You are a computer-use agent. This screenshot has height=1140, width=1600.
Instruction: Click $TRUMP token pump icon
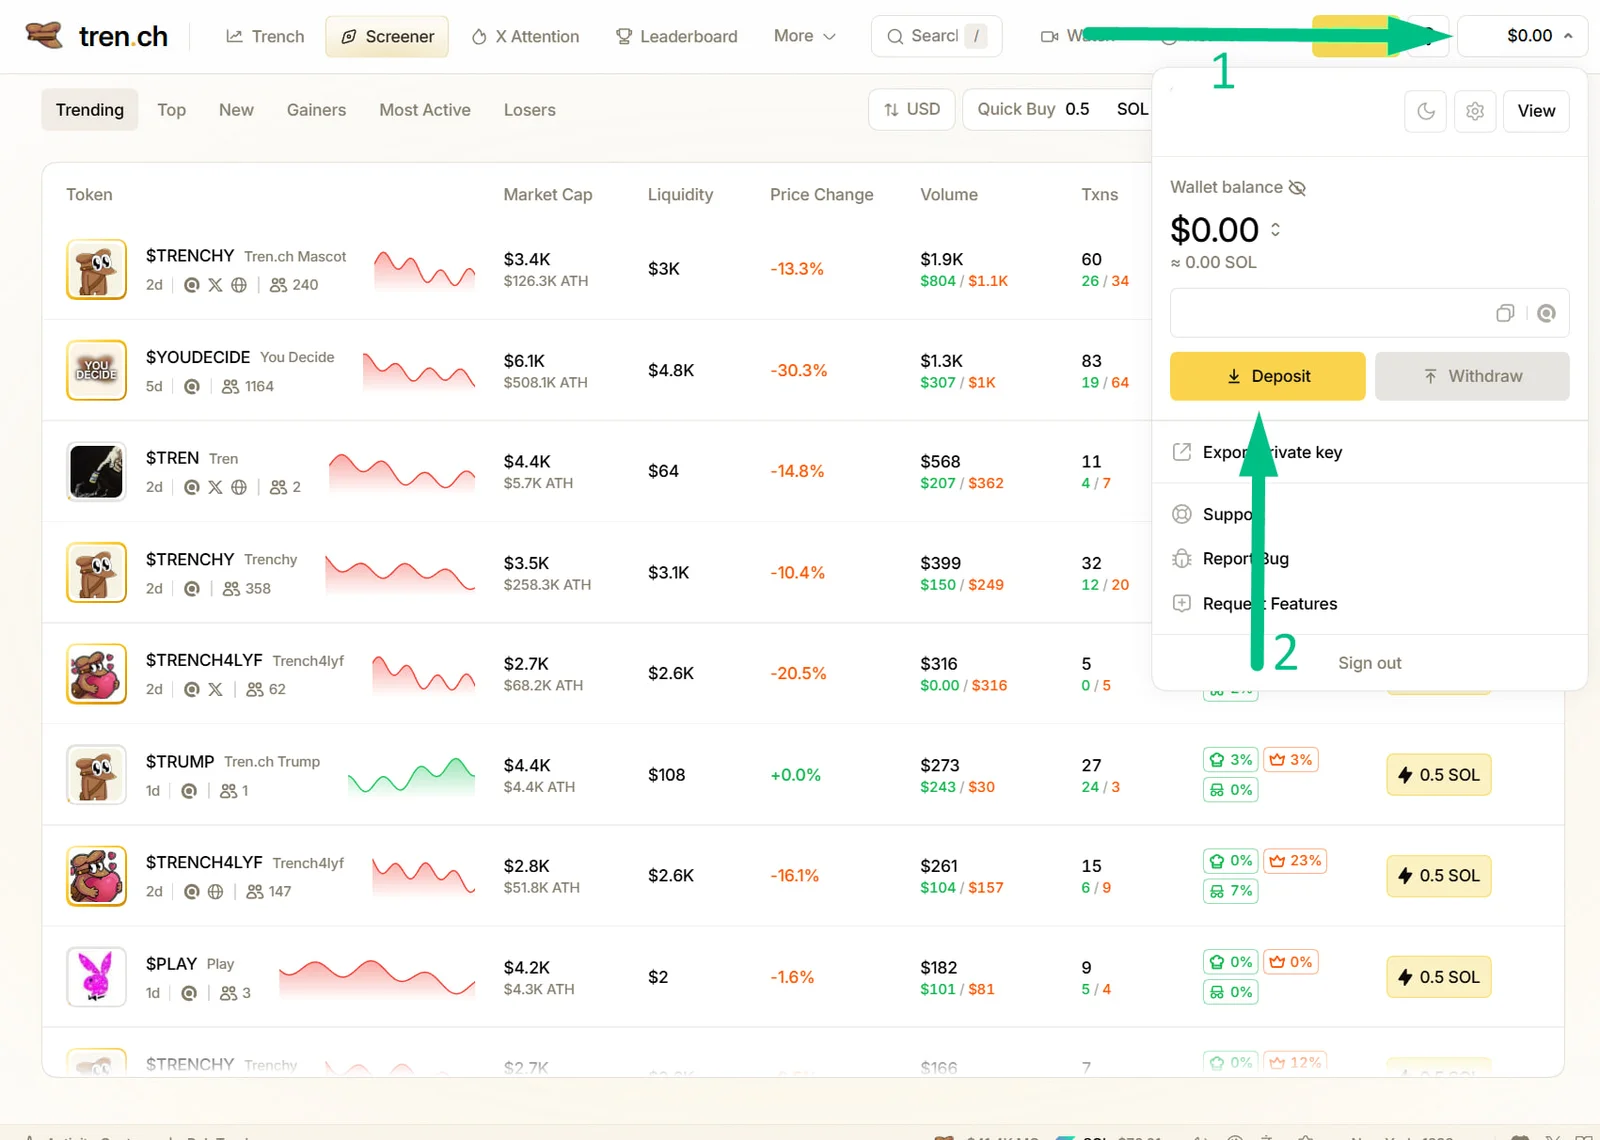click(189, 791)
